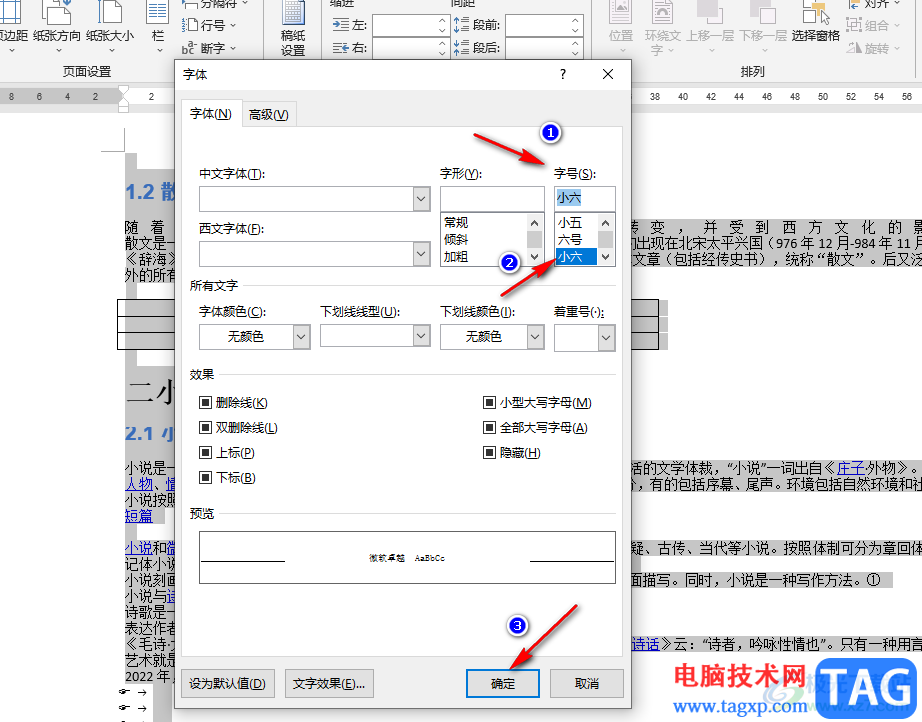This screenshot has height=722, width=922.
Task: Open the 短篇 hyperlink in document
Action: point(139,516)
